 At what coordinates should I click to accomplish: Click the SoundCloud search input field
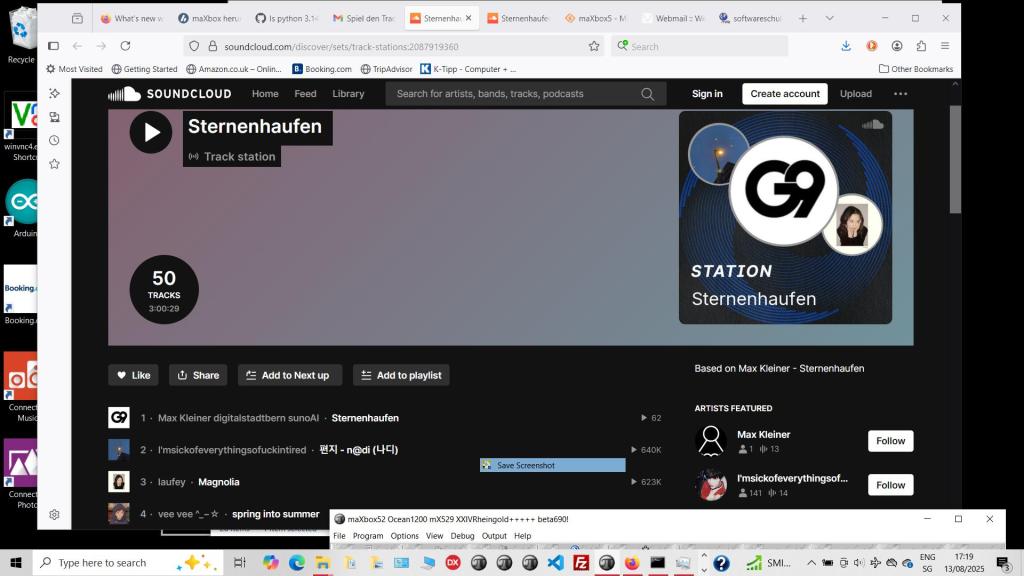510,94
